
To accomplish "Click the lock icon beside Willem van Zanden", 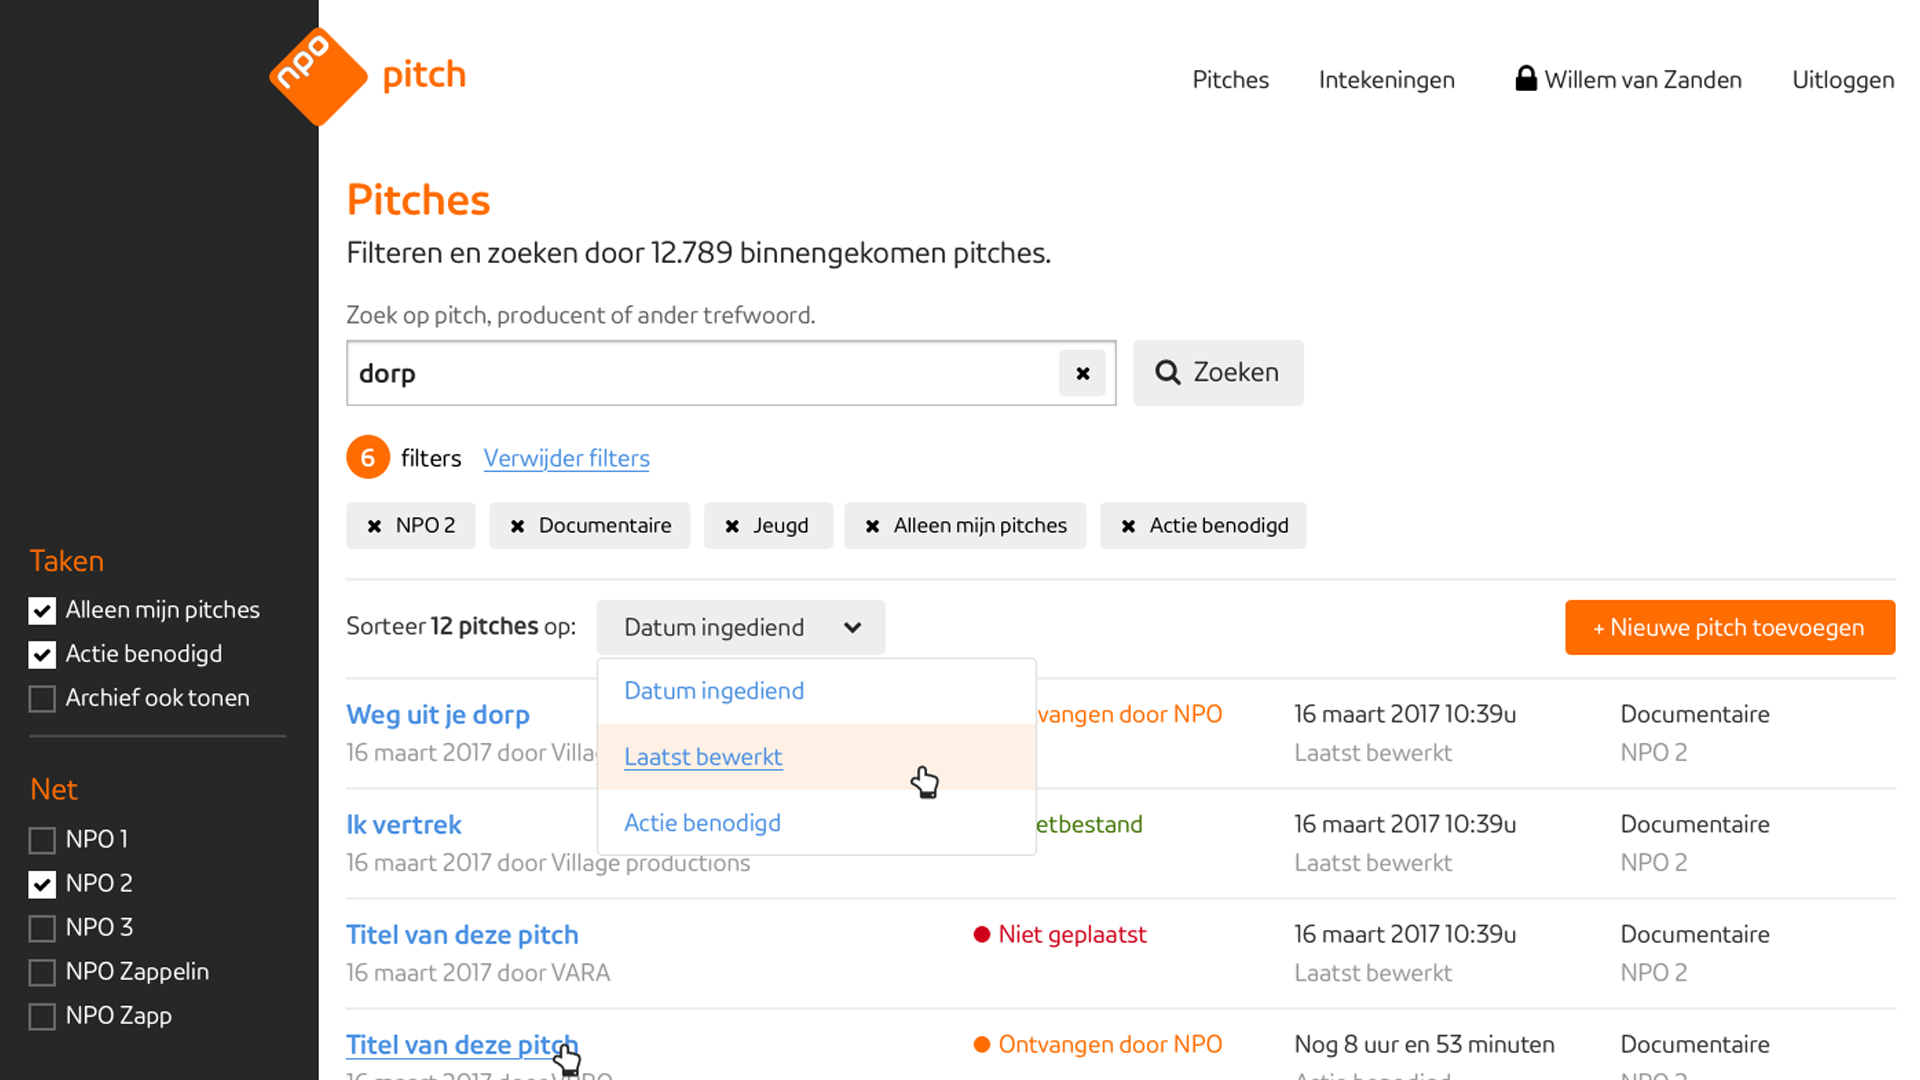I will 1525,78.
